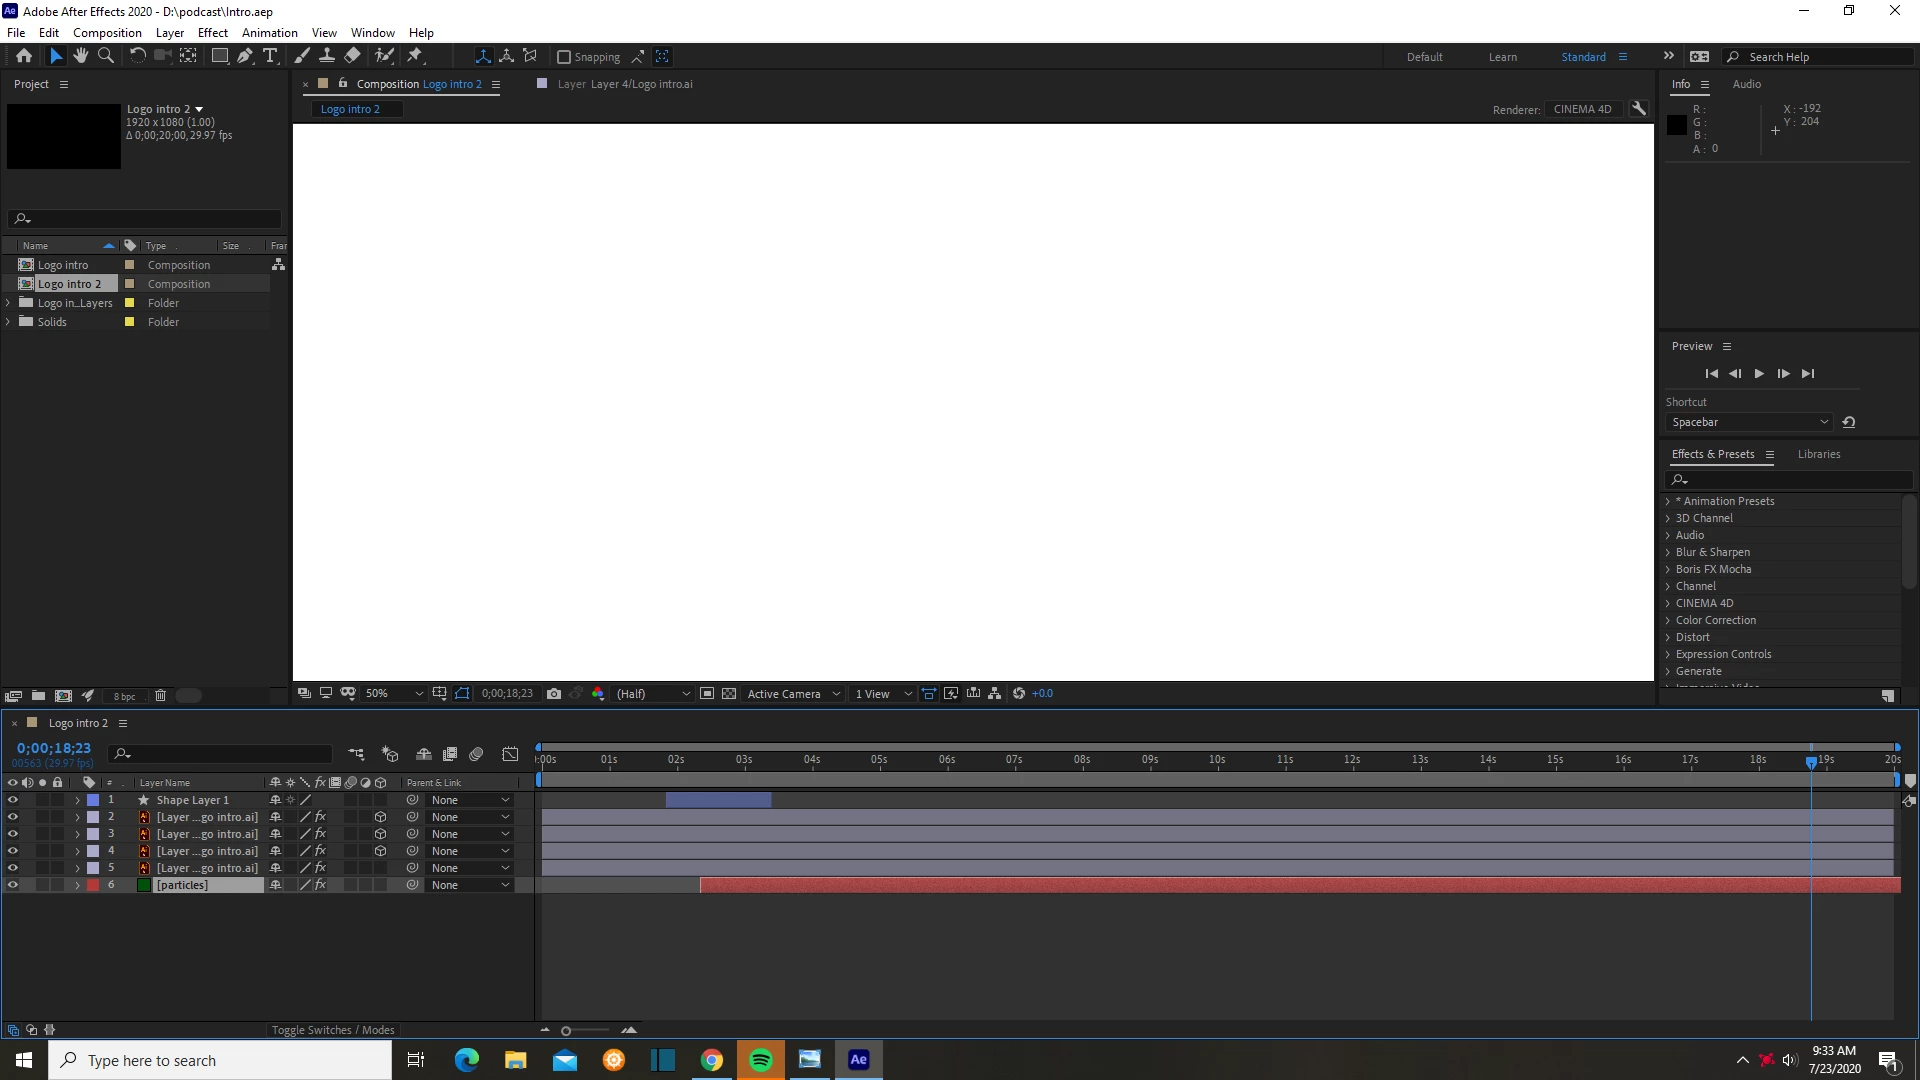Take snapshot with camera icon
Screen dimensions: 1920x1080
(x=554, y=693)
